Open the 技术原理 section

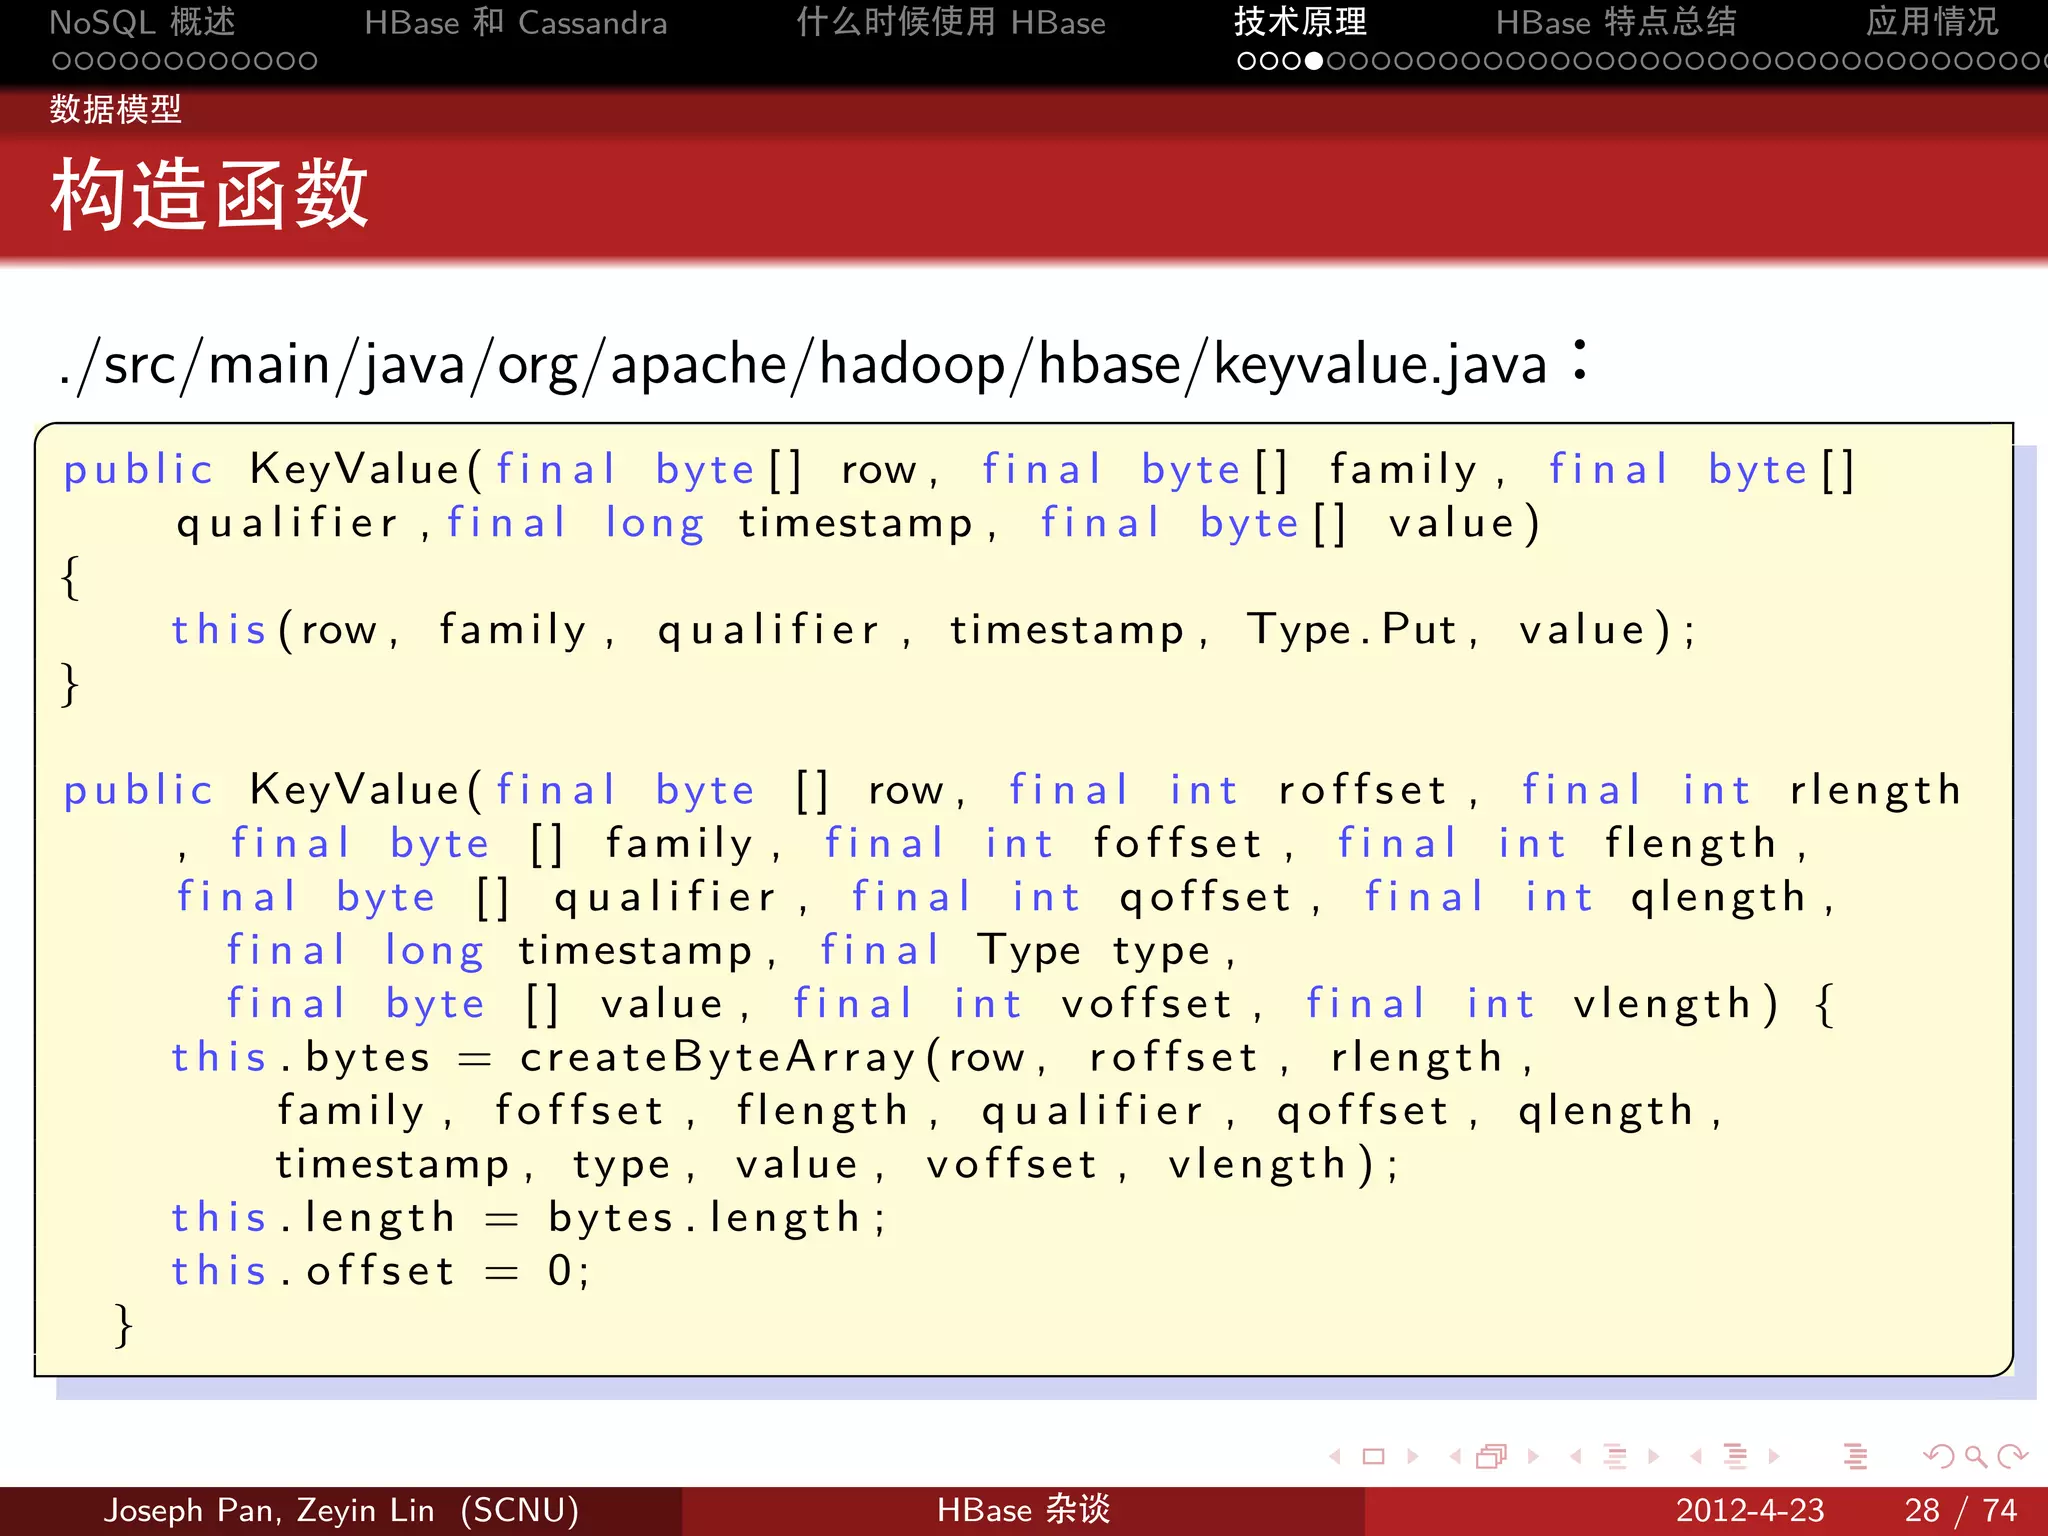tap(1300, 22)
